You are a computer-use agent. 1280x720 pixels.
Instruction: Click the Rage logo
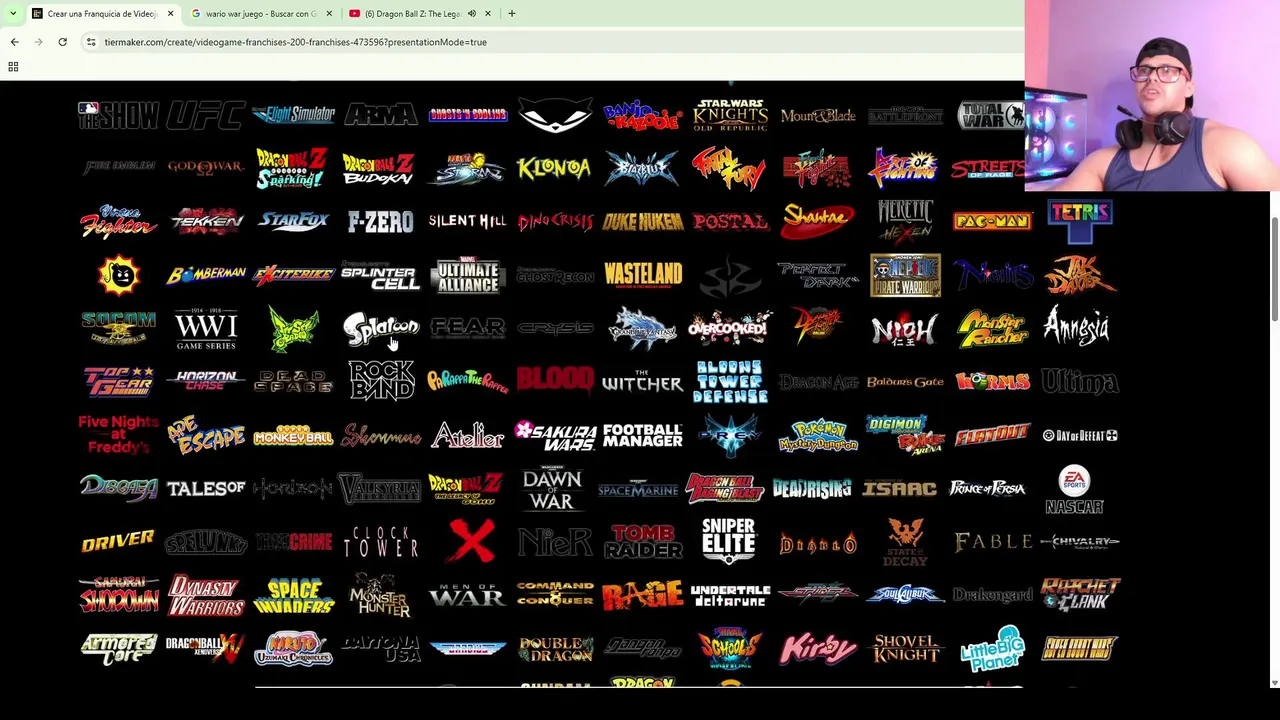pos(642,595)
